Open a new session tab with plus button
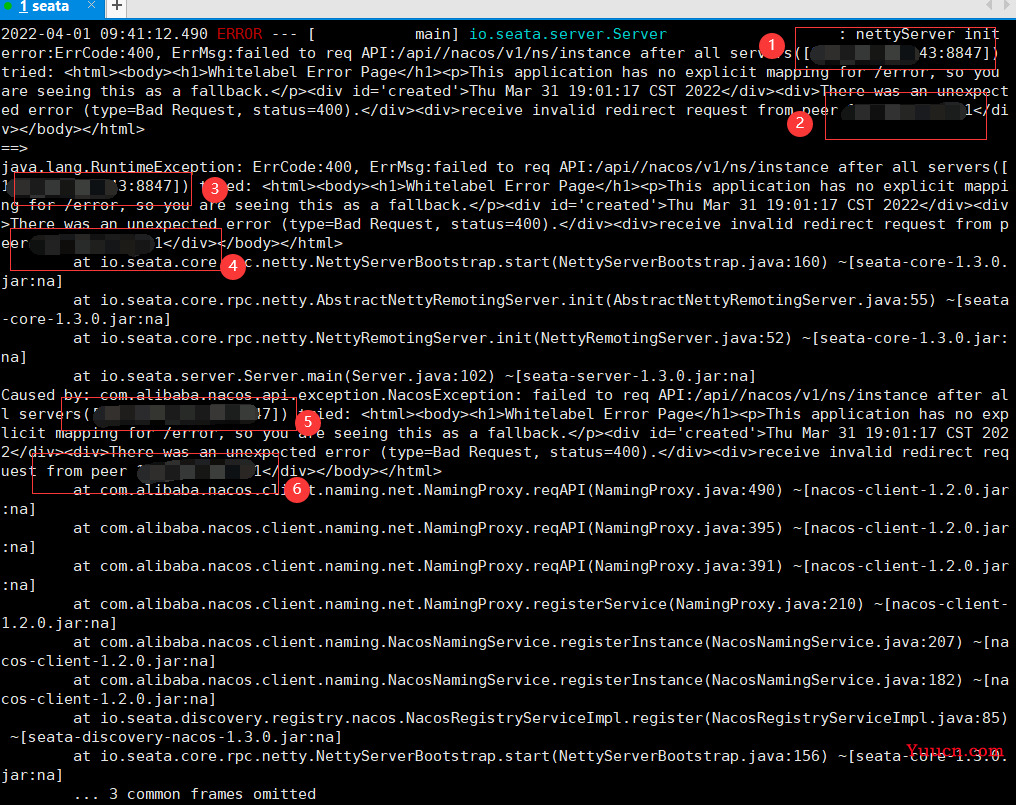Screen dimensions: 1016x805 coord(116,7)
